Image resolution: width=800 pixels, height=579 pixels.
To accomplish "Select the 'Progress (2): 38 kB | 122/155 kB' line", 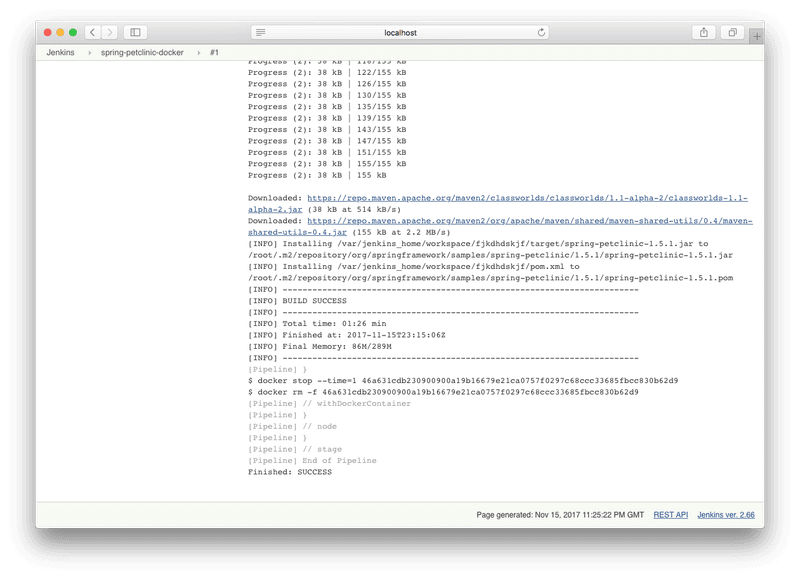I will [x=327, y=72].
